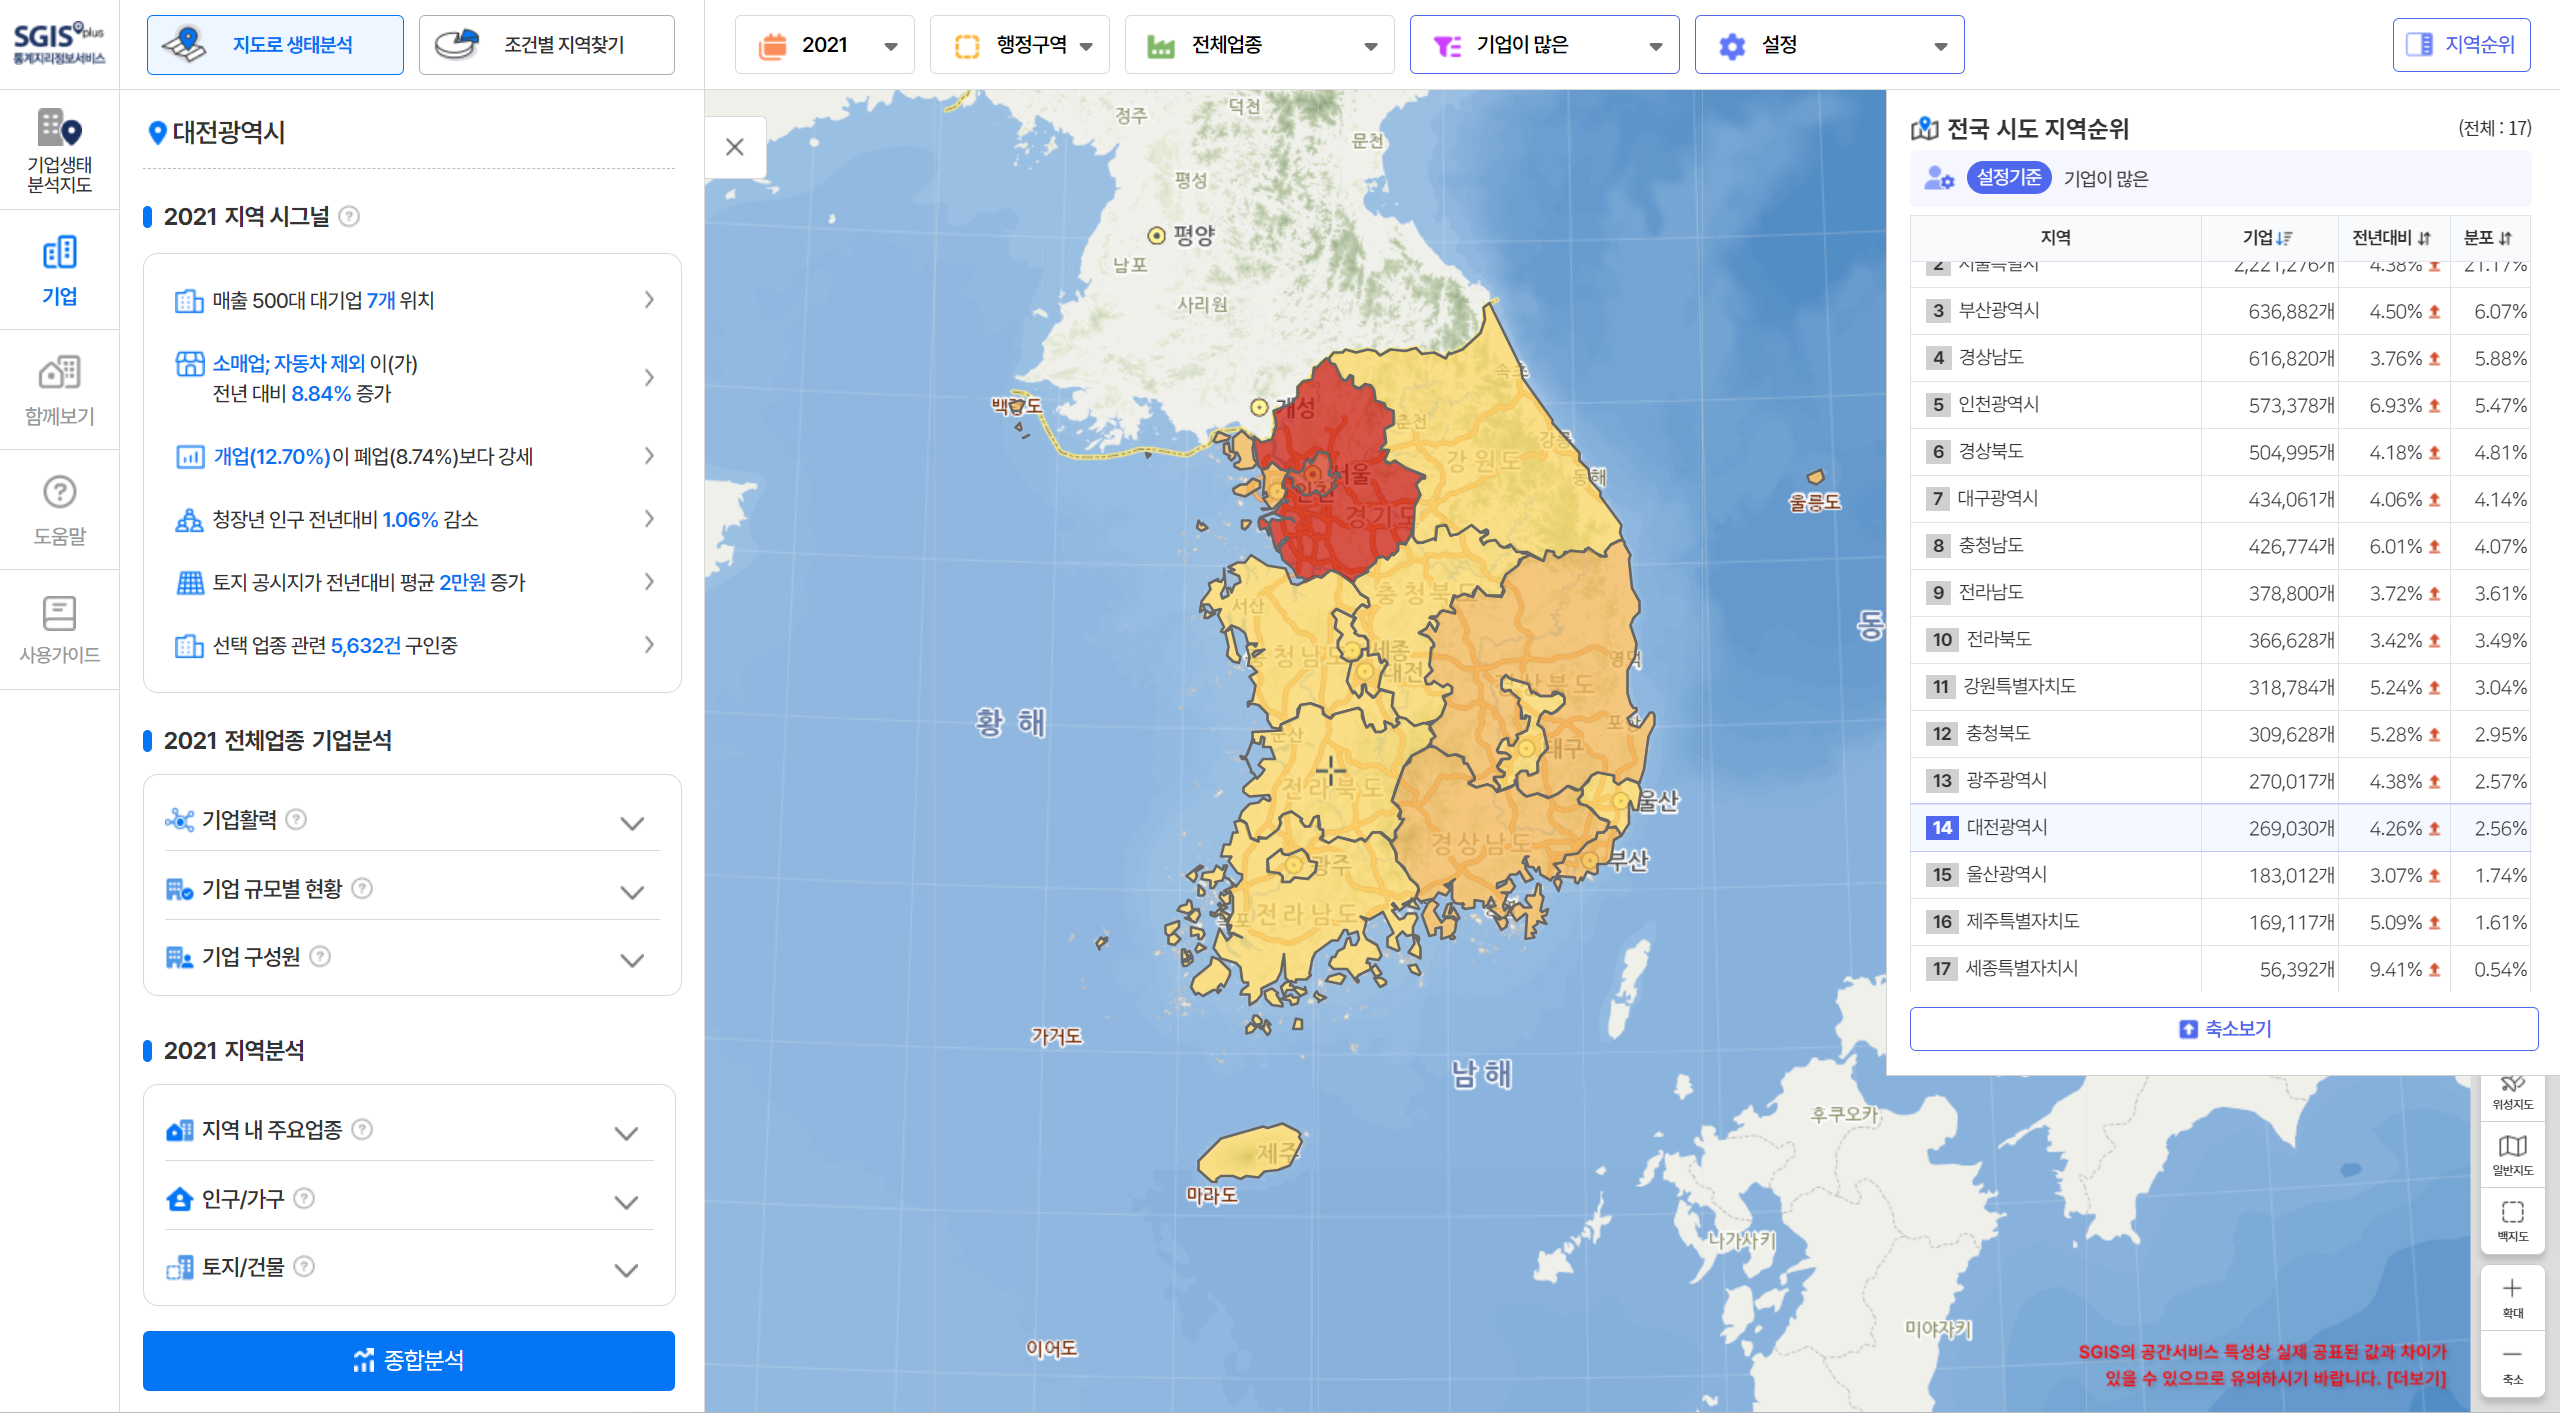2560x1413 pixels.
Task: Stay on 지도로 생태분석 tab
Action: tap(275, 44)
